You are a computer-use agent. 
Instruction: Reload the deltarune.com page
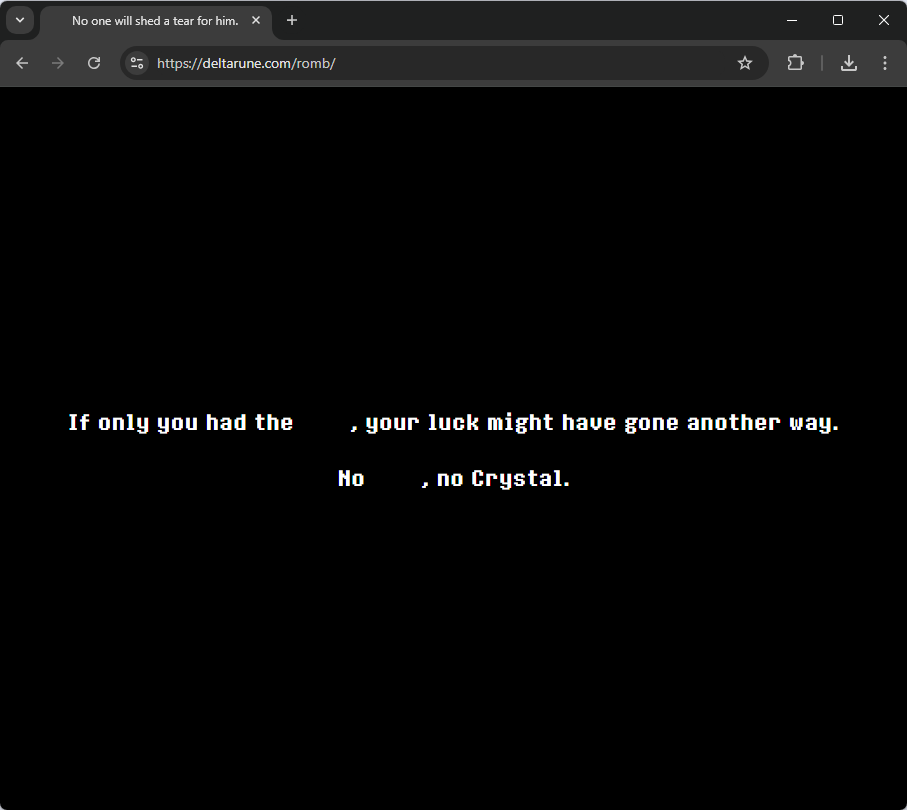click(x=94, y=63)
